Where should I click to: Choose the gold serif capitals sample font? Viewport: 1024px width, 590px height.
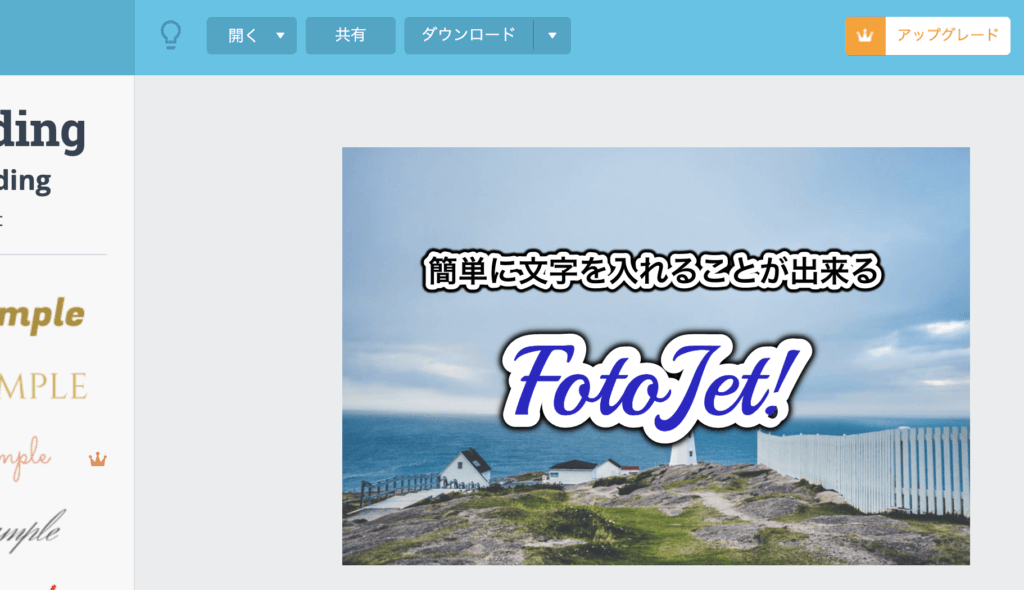point(43,386)
